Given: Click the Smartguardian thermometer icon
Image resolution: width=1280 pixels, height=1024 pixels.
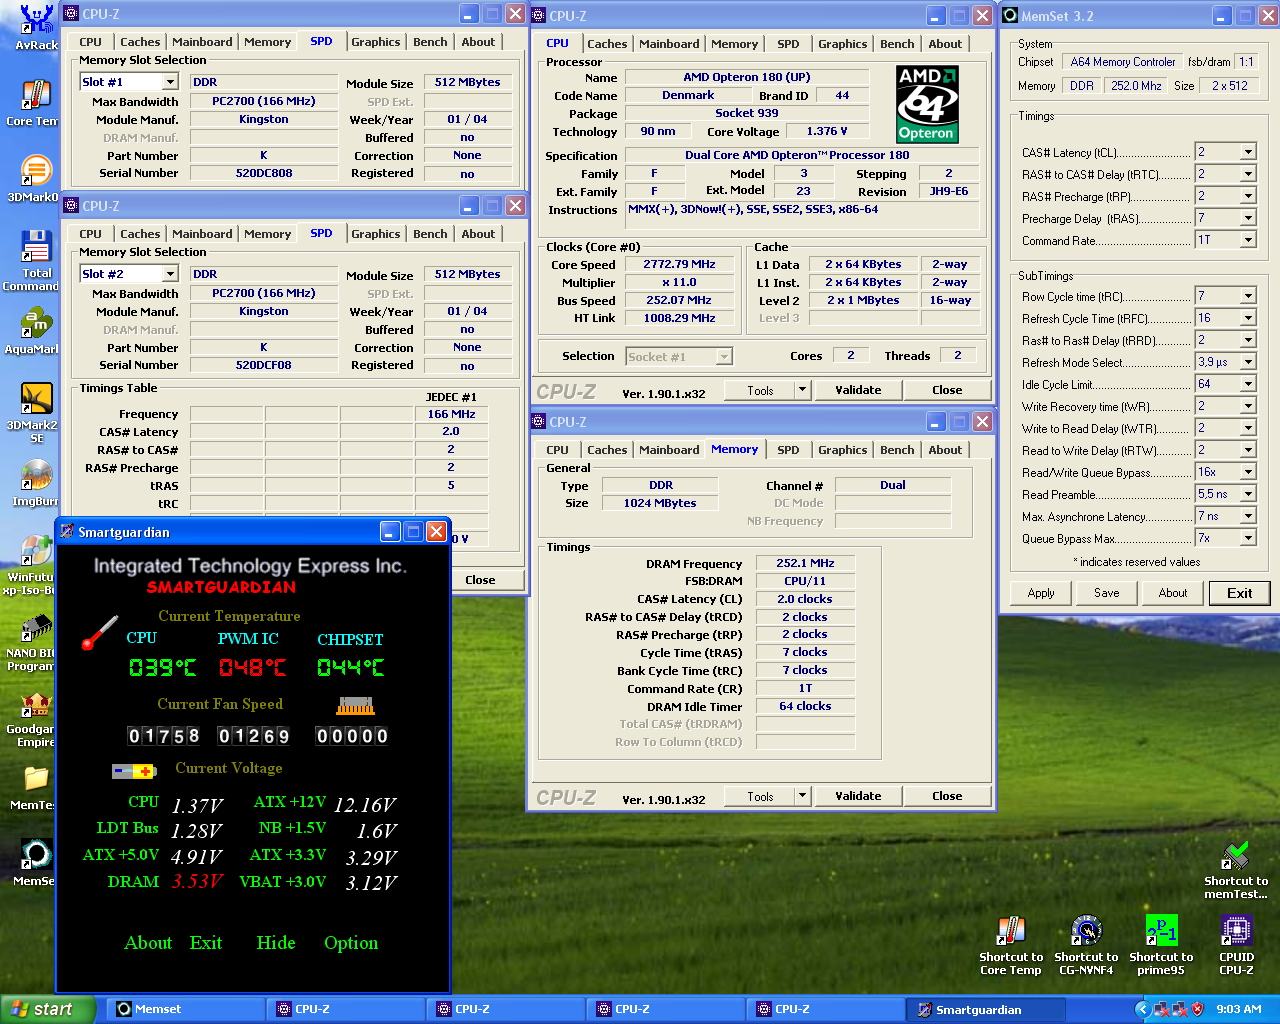Looking at the screenshot, I should click(99, 632).
